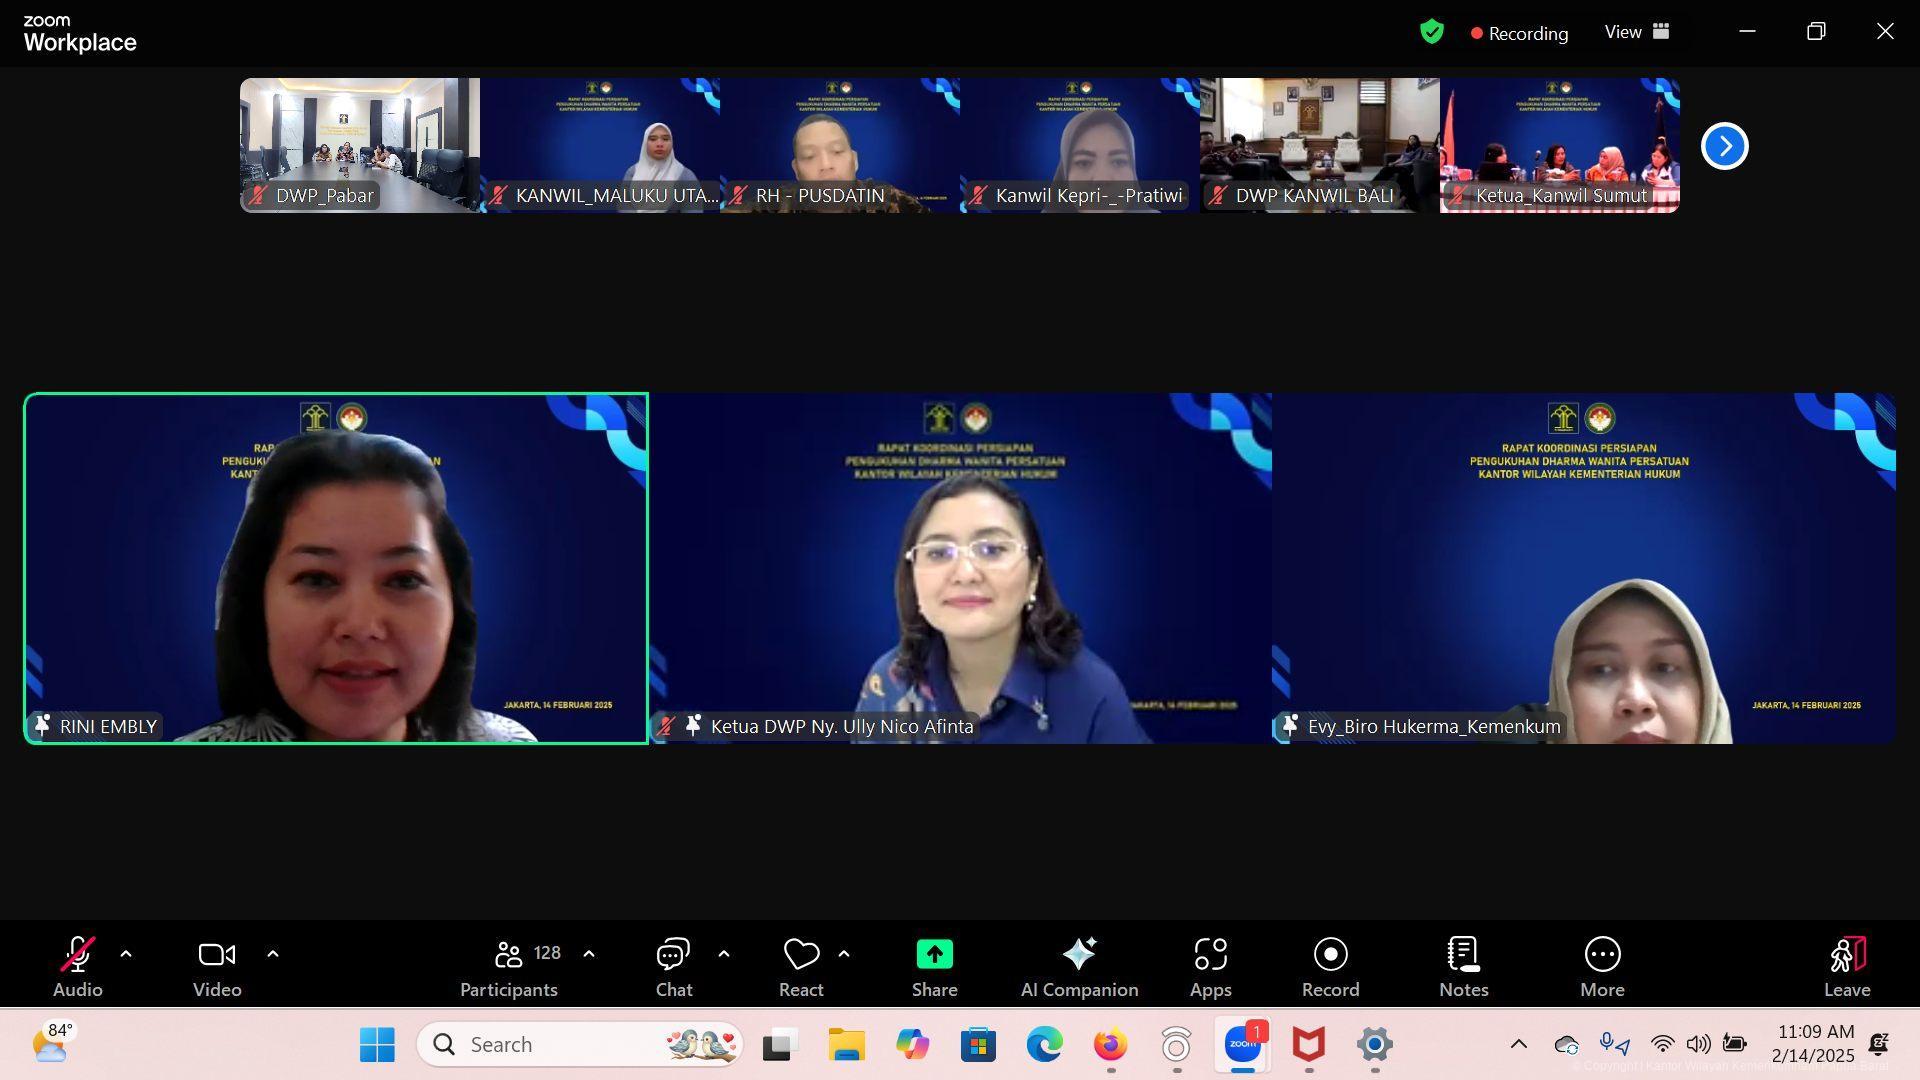Expand the video settings arrow
Viewport: 1920px width, 1080px height.
(x=273, y=954)
